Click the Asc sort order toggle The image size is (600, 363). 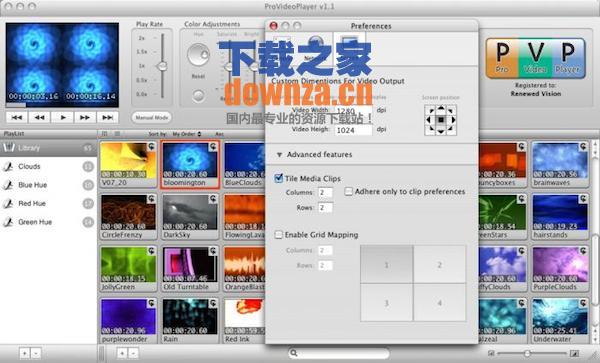[x=219, y=134]
